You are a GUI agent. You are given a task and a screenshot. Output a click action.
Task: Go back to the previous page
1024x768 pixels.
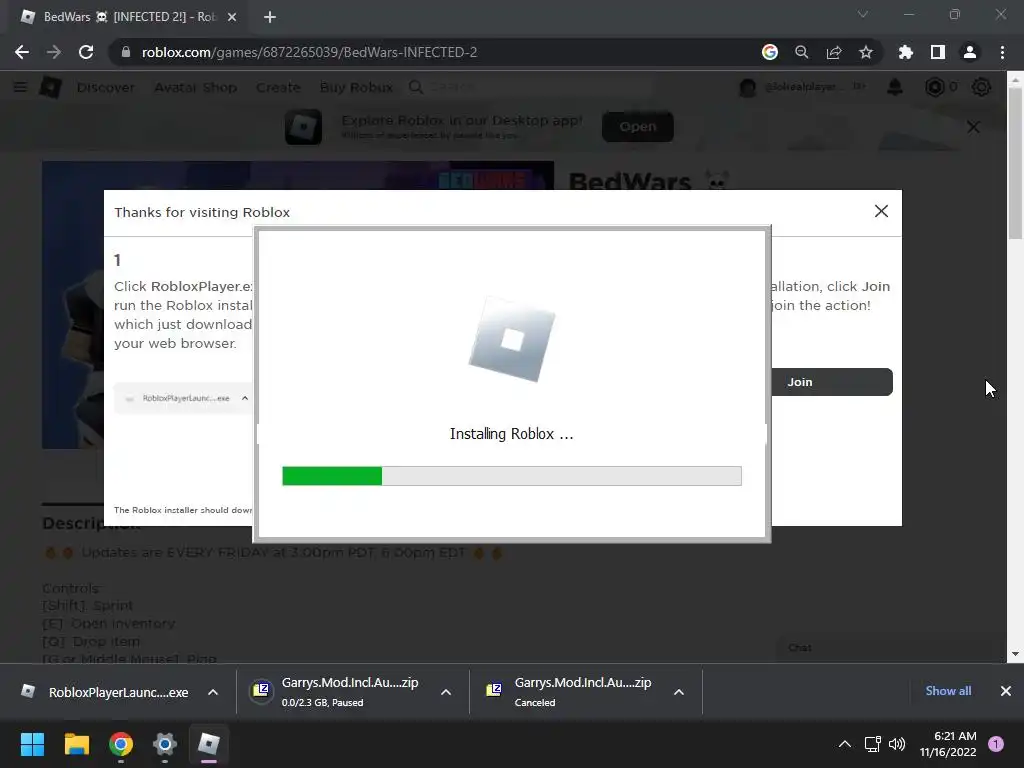(x=22, y=52)
